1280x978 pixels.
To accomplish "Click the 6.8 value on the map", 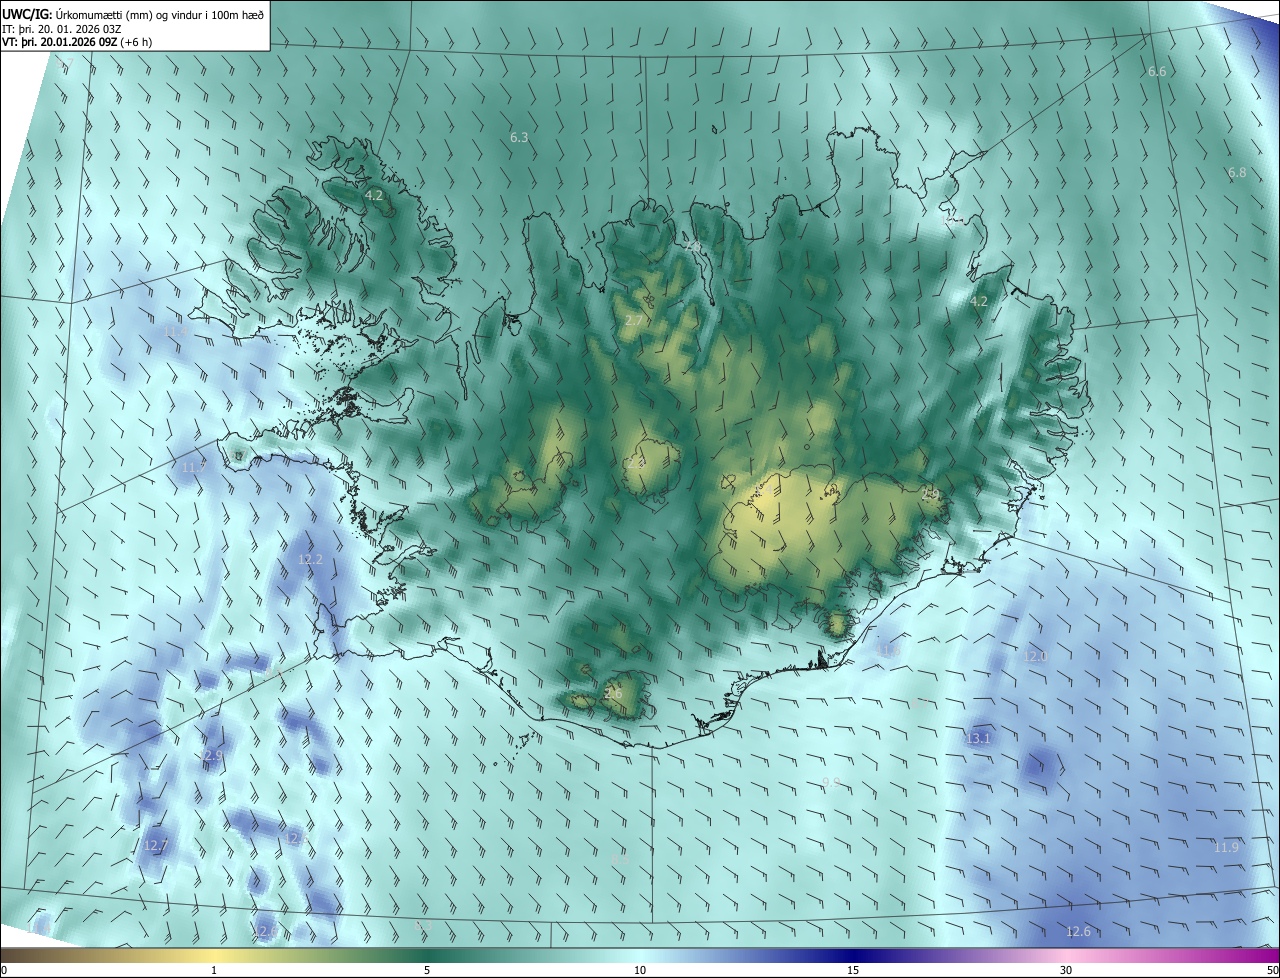I will pos(1237,172).
